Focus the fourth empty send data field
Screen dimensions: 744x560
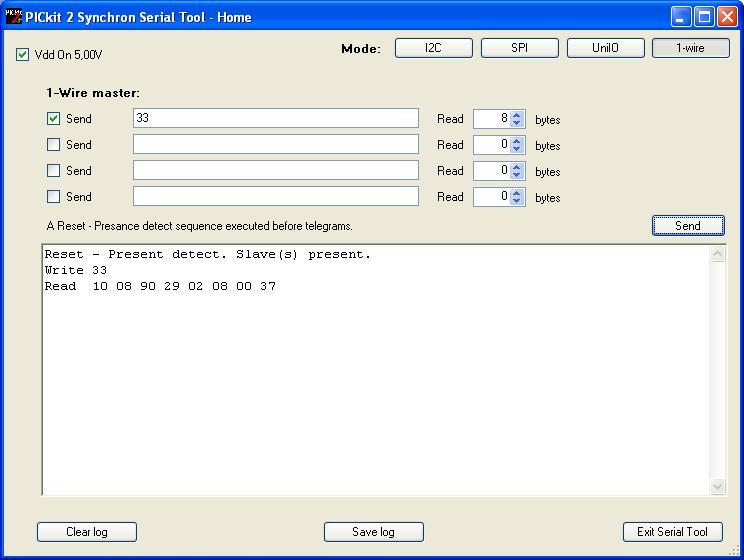coord(276,196)
